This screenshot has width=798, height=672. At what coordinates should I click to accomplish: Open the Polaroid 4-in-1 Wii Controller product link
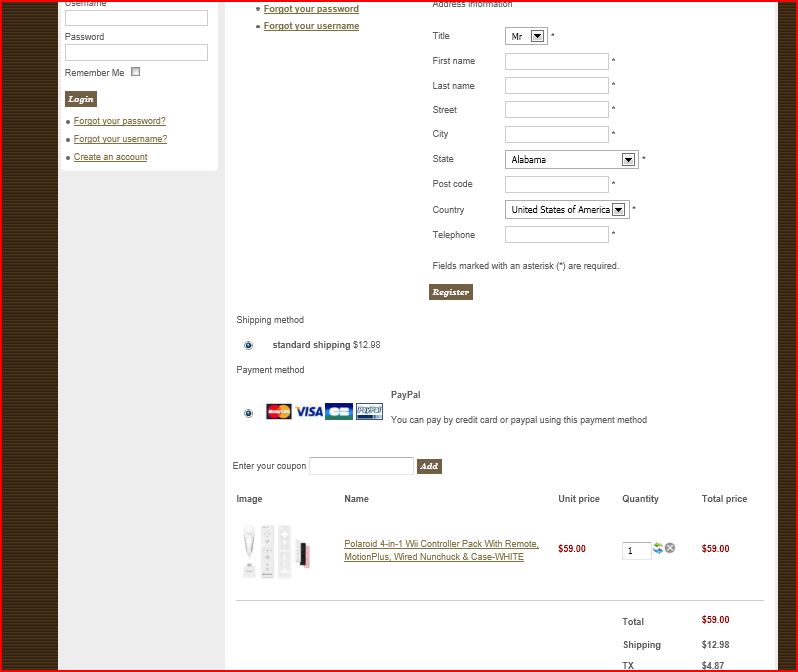coord(441,550)
